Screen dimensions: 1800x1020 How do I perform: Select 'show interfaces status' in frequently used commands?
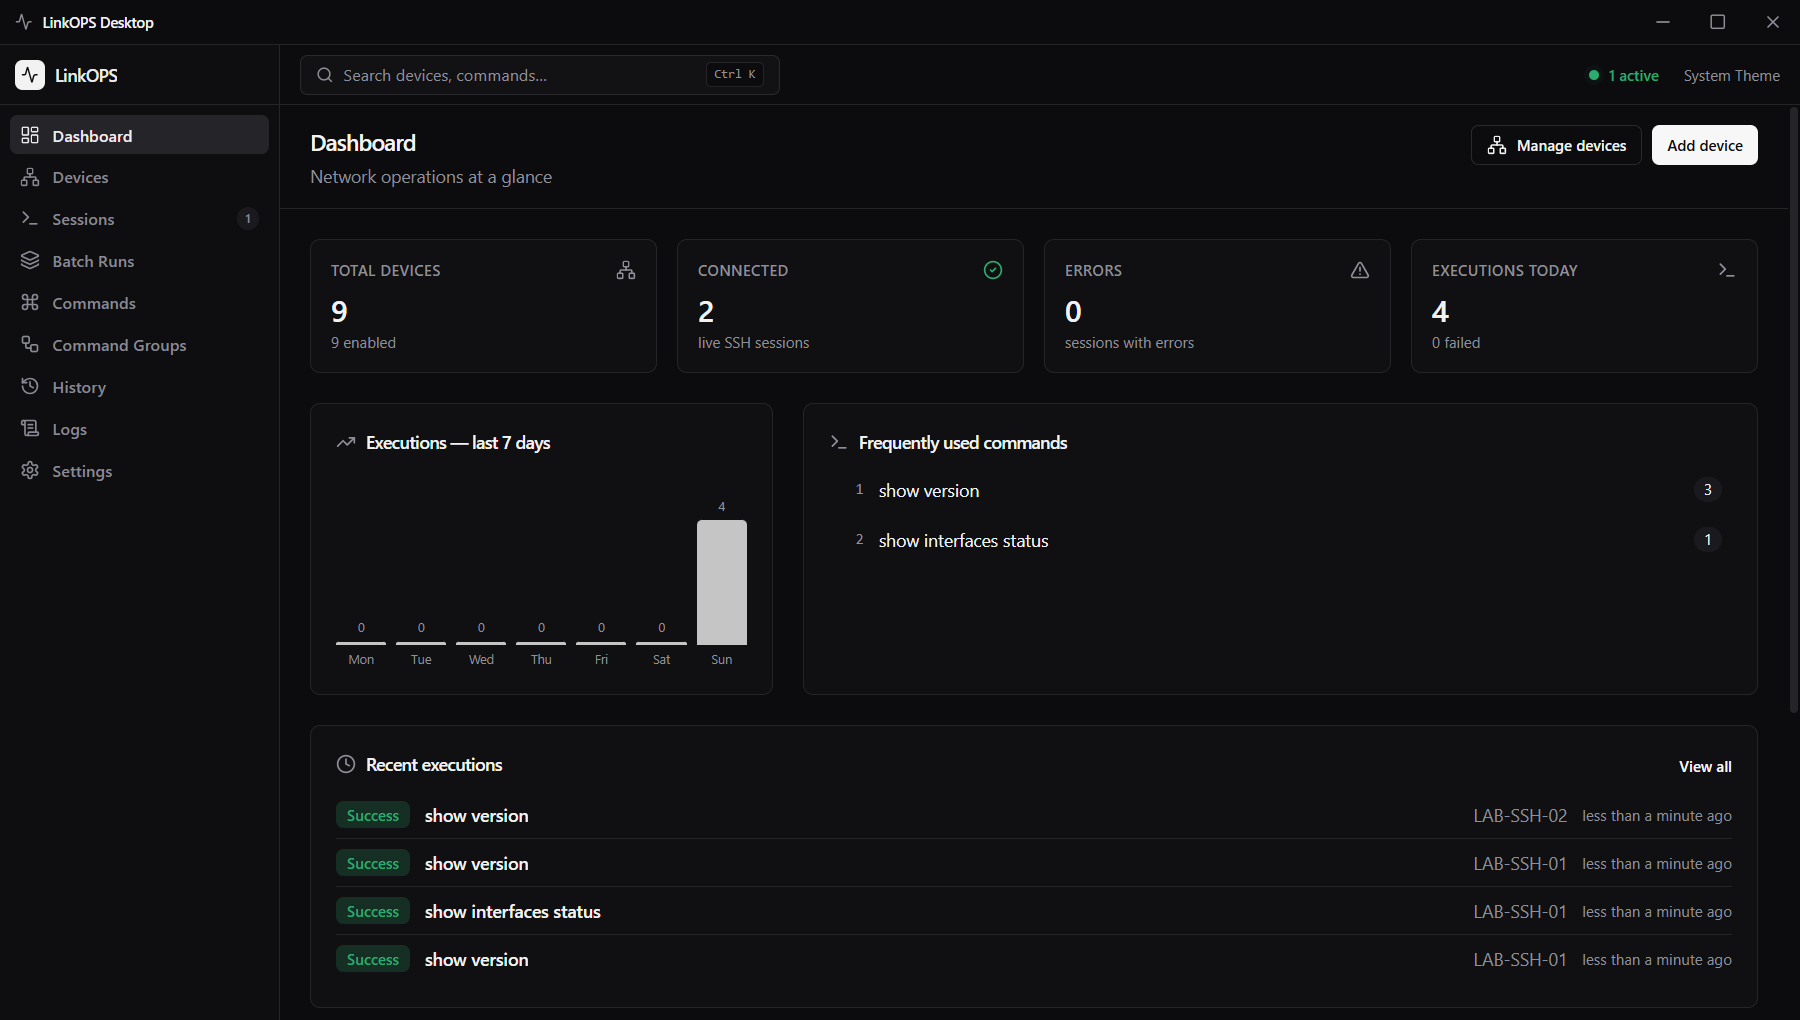point(964,540)
